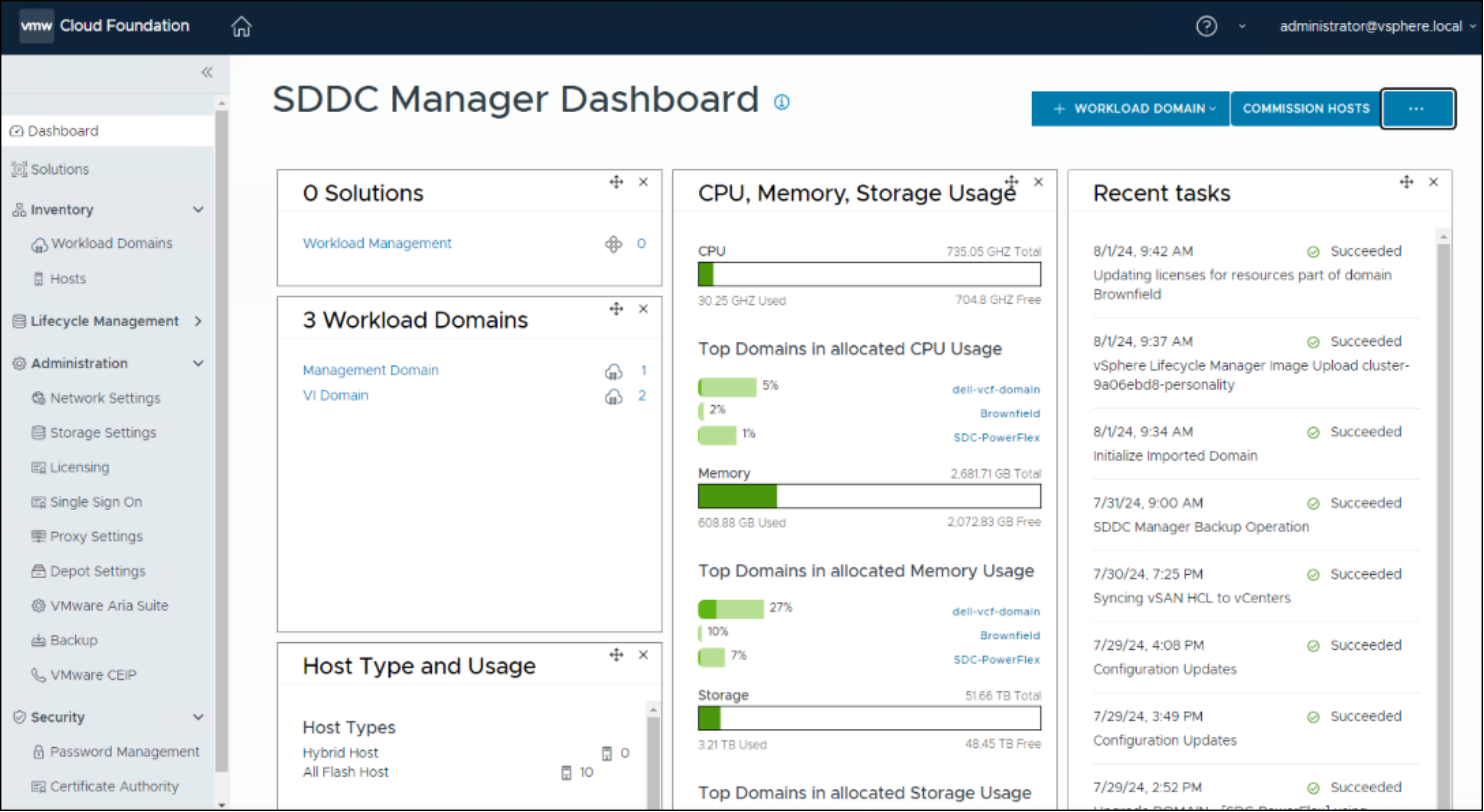Click cloud icon in VI Domain row
The image size is (1484, 812).
(x=613, y=396)
